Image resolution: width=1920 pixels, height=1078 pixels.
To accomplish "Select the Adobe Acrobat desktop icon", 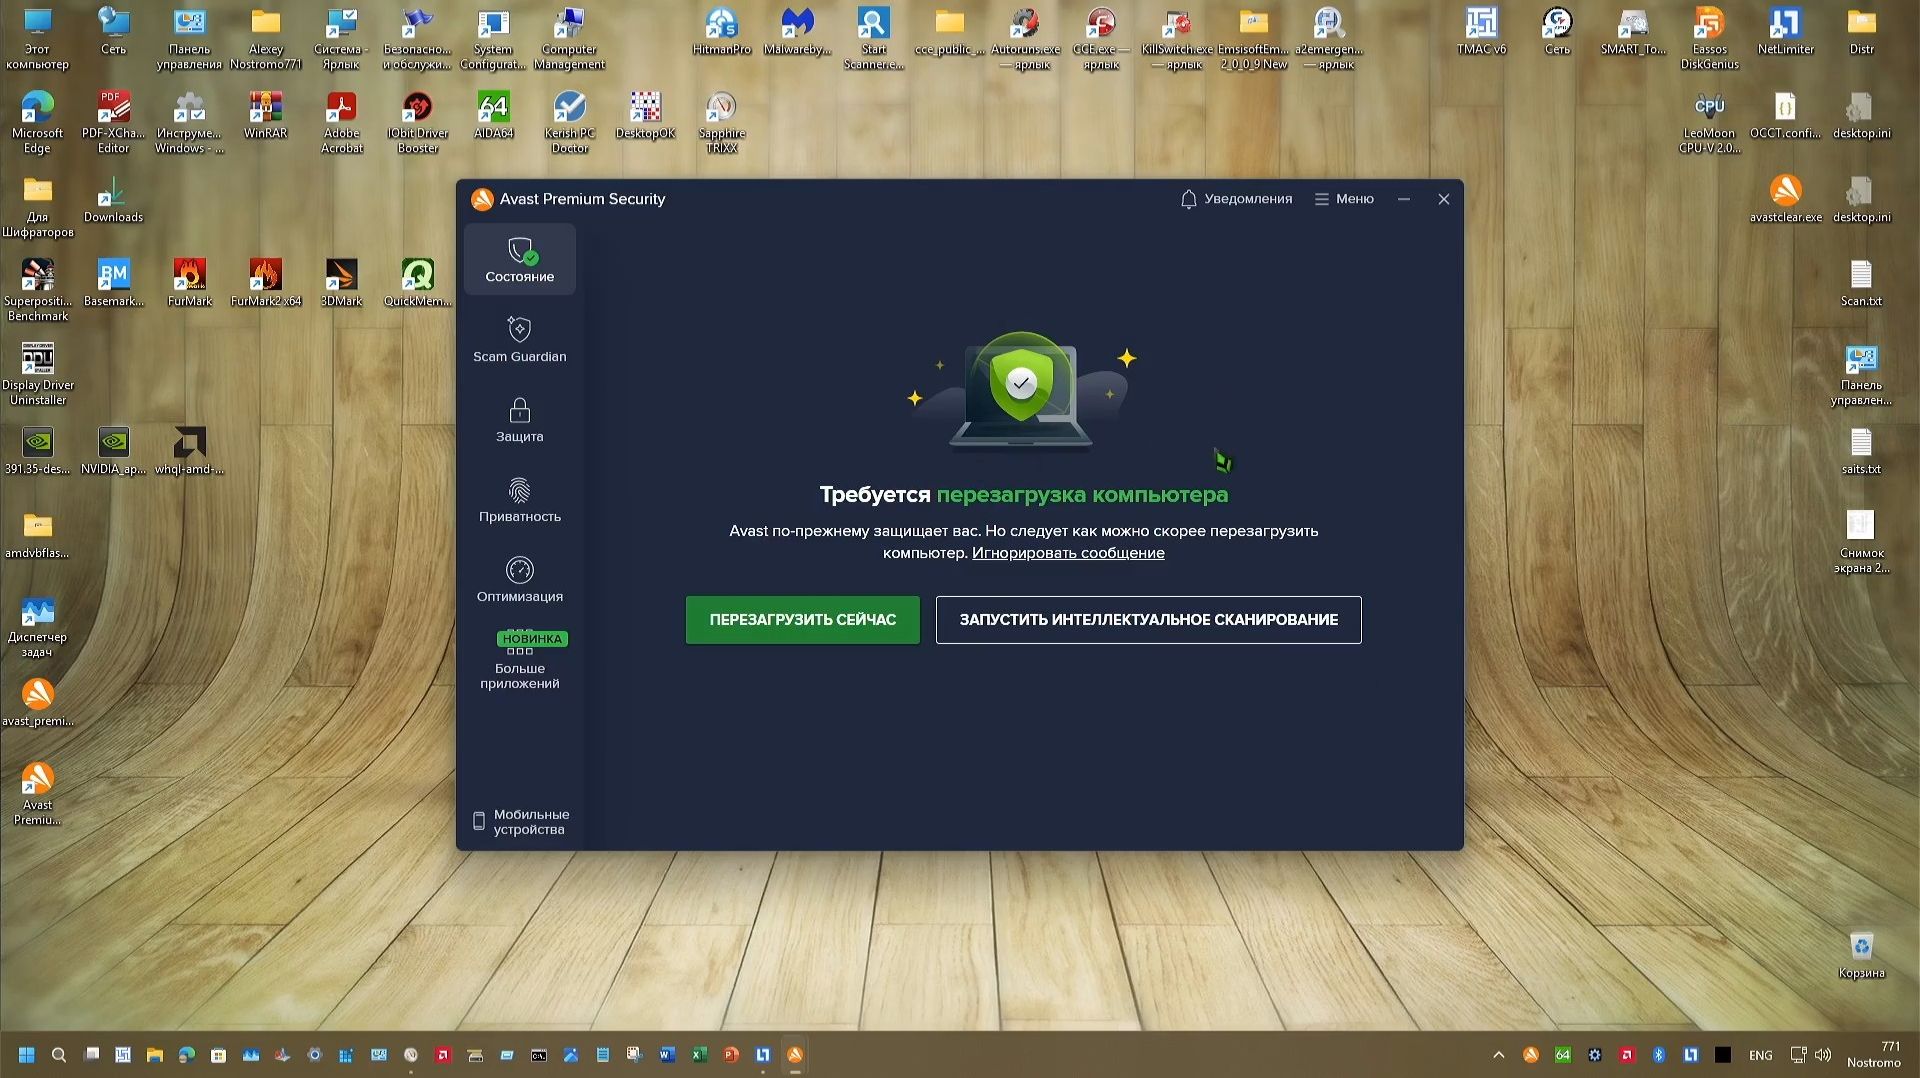I will 342,123.
